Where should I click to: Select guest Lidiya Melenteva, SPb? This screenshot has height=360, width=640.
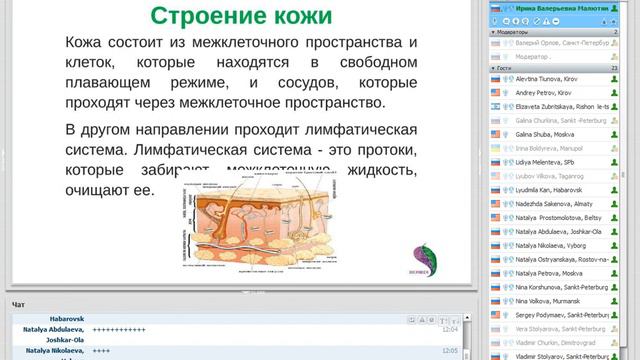[x=554, y=162]
